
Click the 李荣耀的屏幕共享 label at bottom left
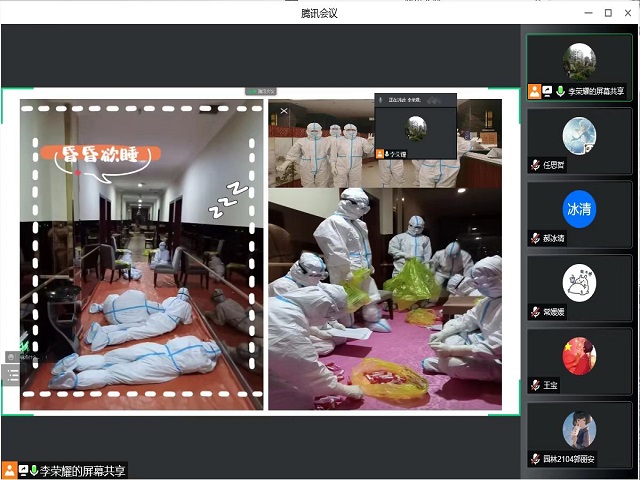pyautogui.click(x=84, y=470)
